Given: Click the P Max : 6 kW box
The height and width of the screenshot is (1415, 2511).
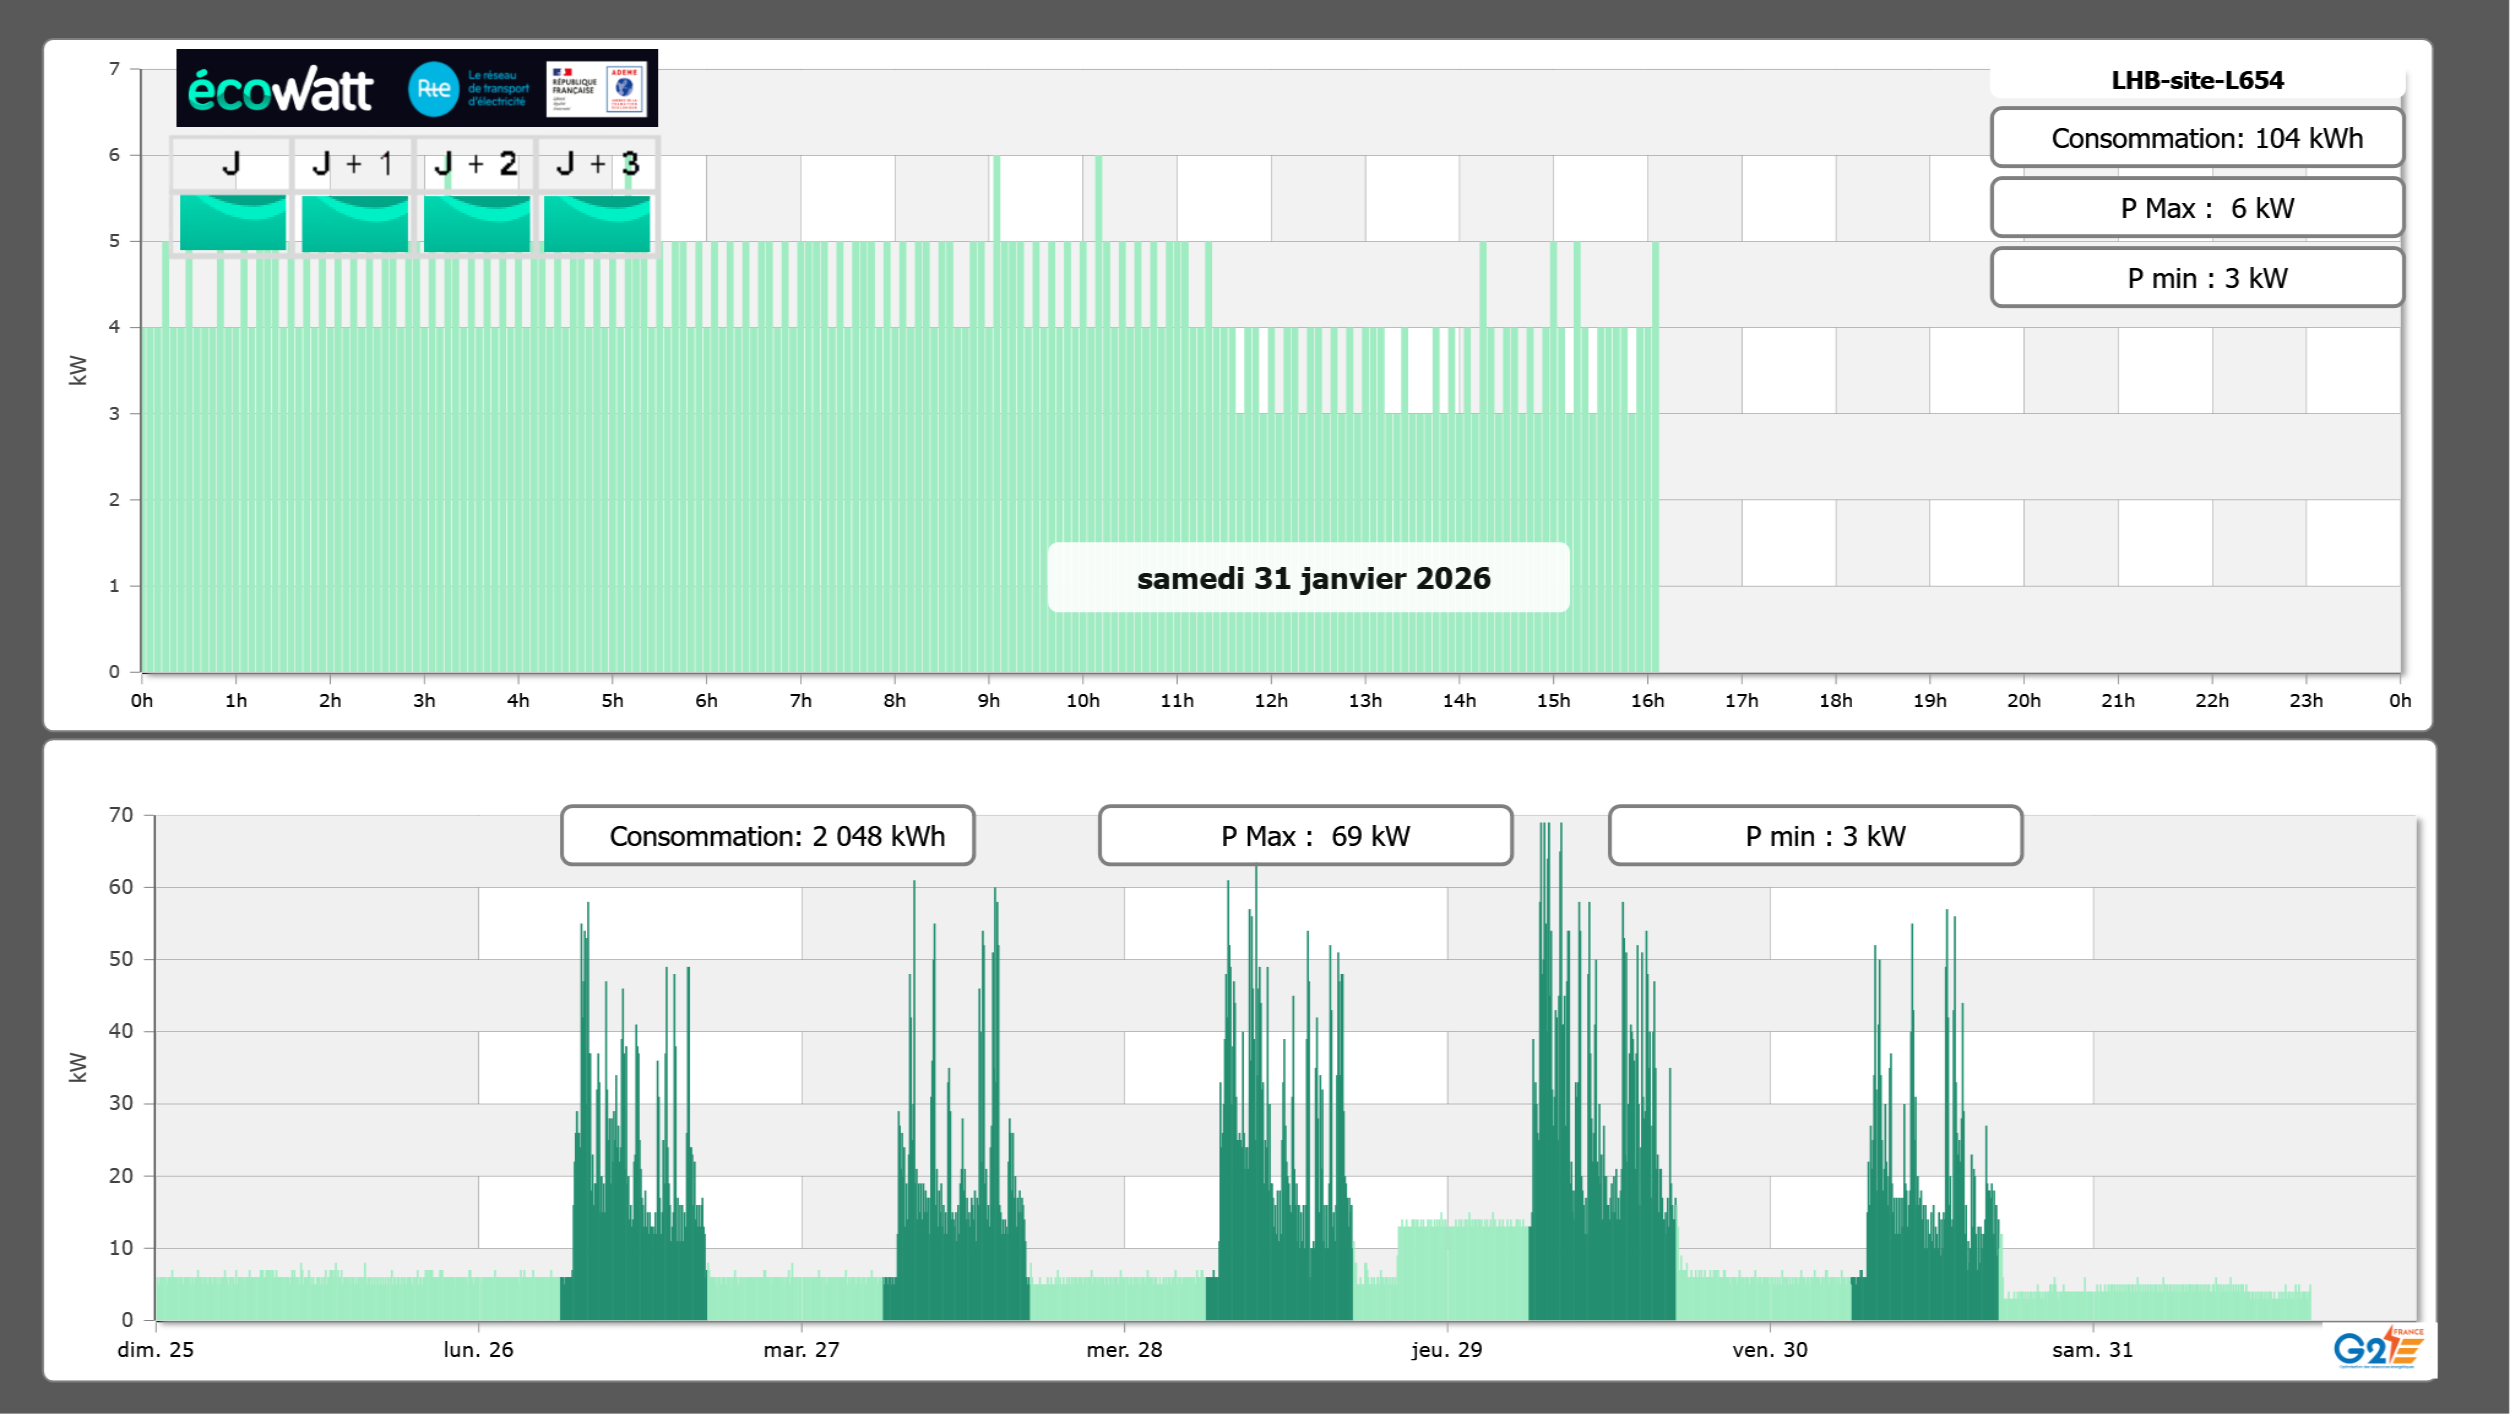Looking at the screenshot, I should point(2197,208).
